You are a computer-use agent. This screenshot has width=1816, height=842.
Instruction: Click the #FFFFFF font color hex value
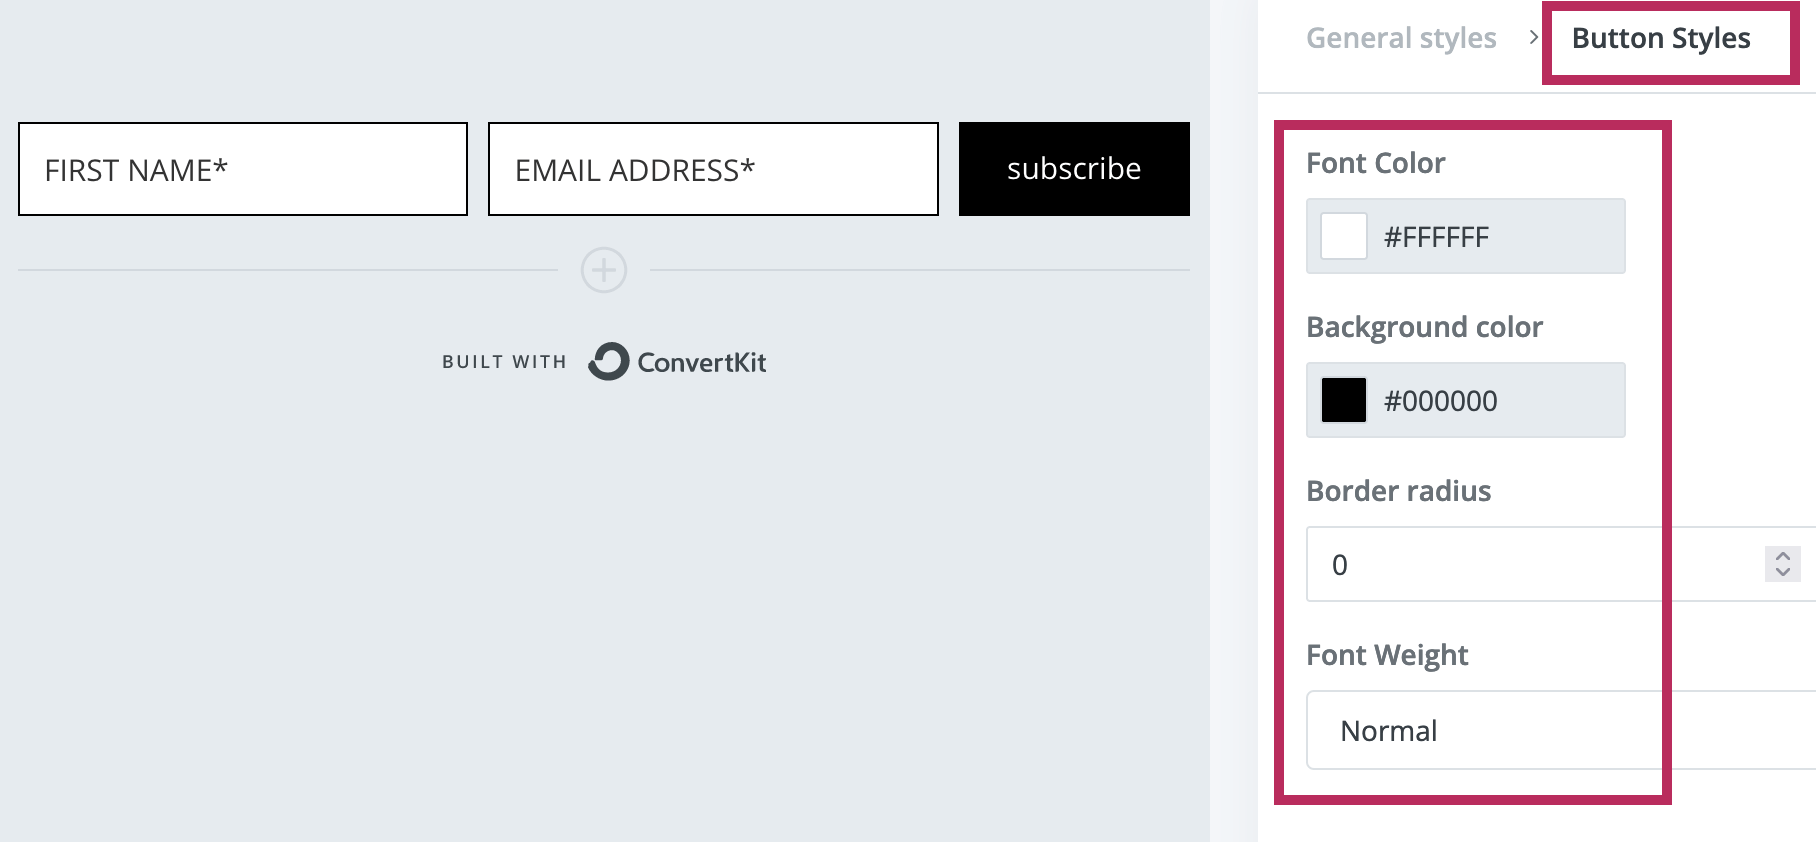tap(1436, 237)
